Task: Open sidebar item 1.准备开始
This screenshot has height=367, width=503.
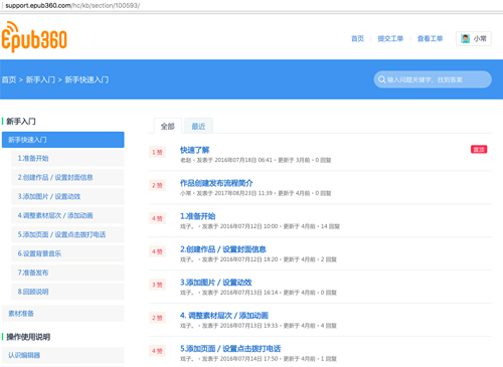Action: click(x=68, y=158)
